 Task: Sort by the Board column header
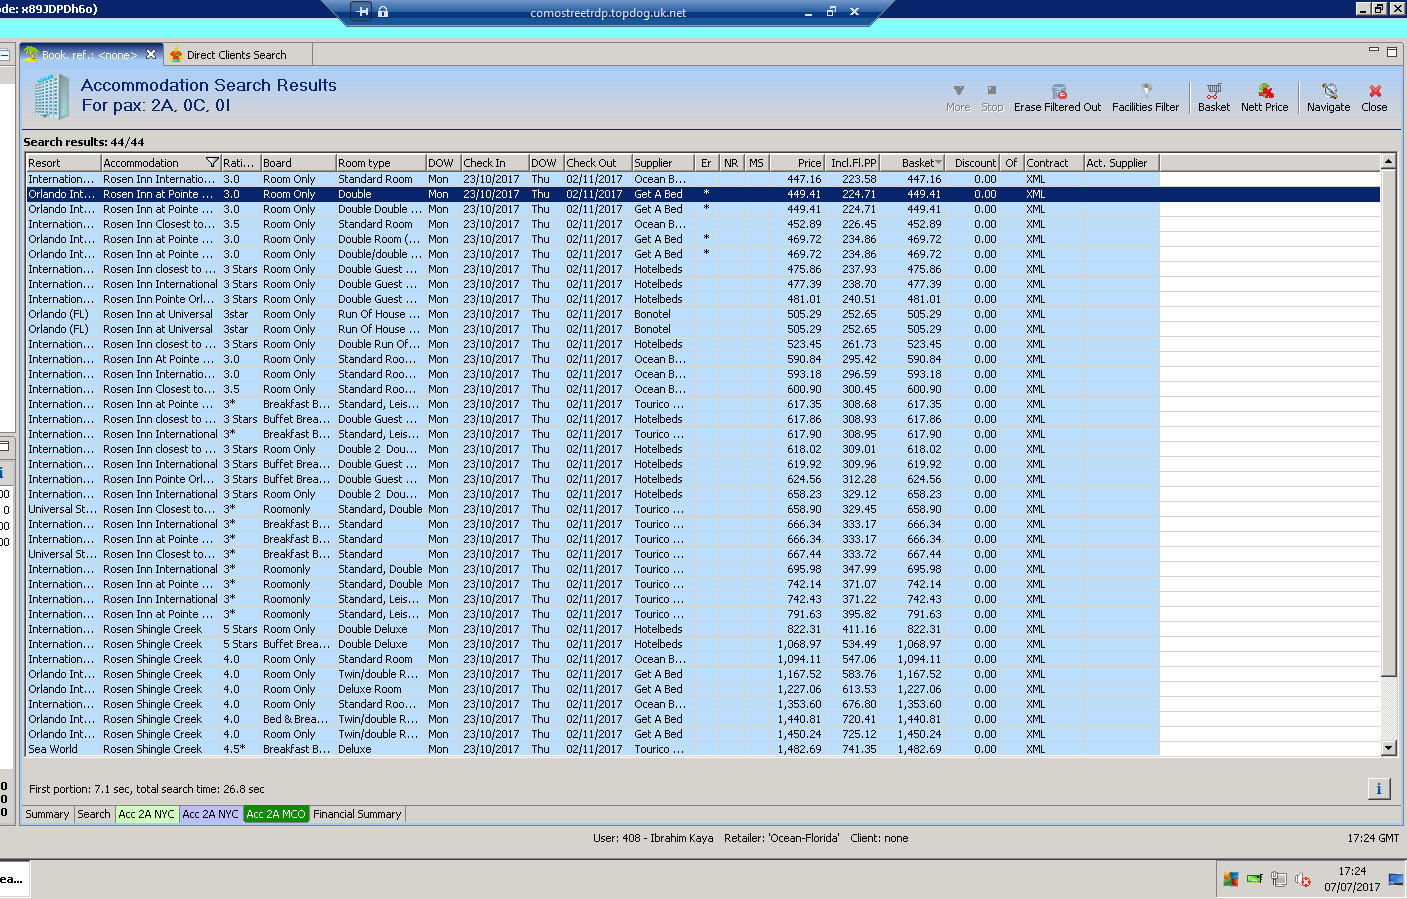(x=298, y=163)
